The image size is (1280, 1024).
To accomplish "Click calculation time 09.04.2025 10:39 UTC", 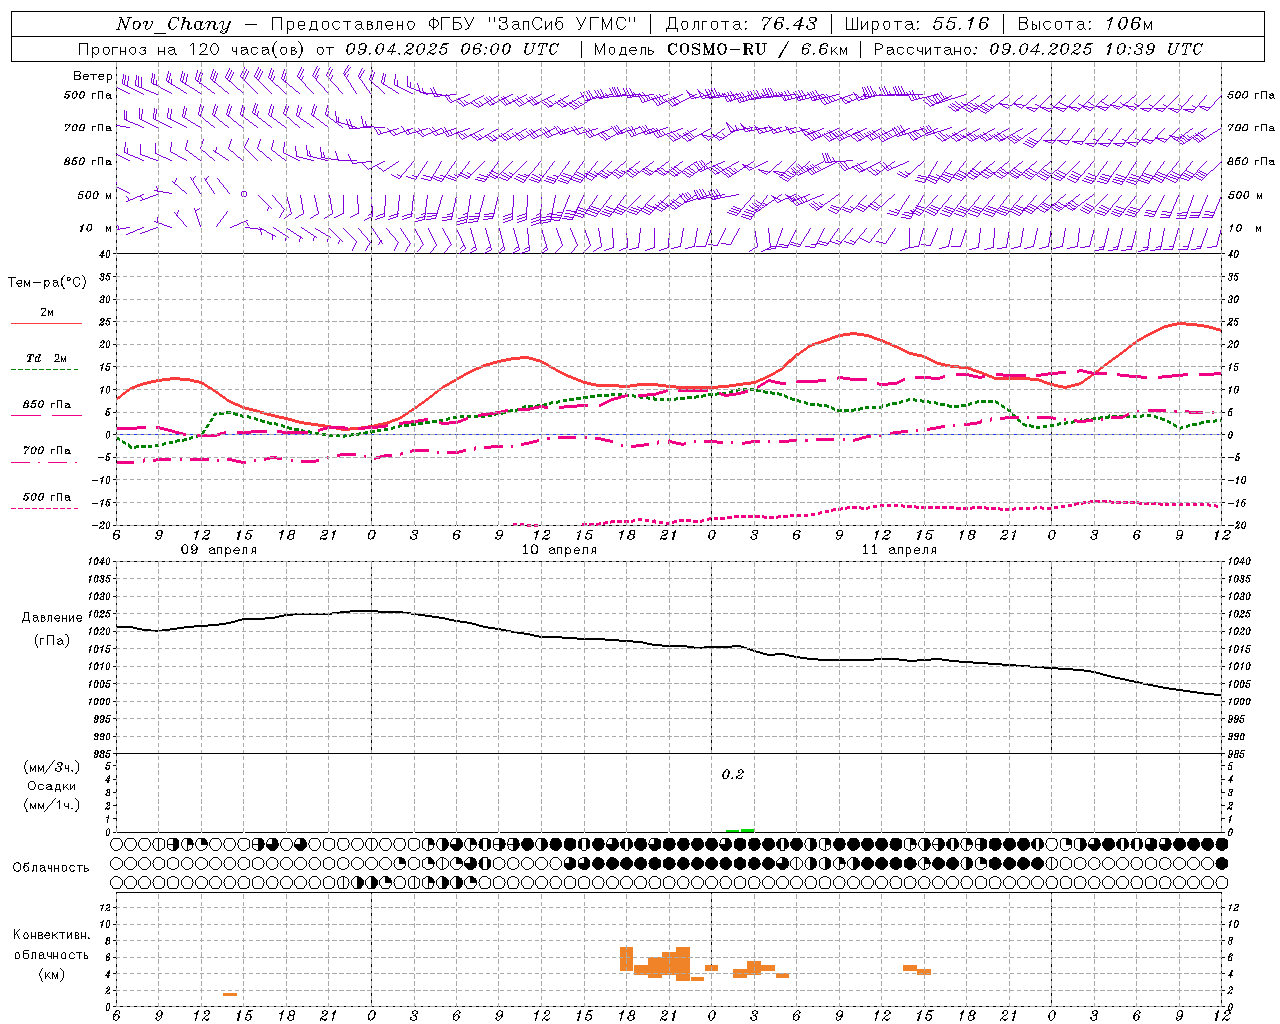I will click(x=1096, y=49).
